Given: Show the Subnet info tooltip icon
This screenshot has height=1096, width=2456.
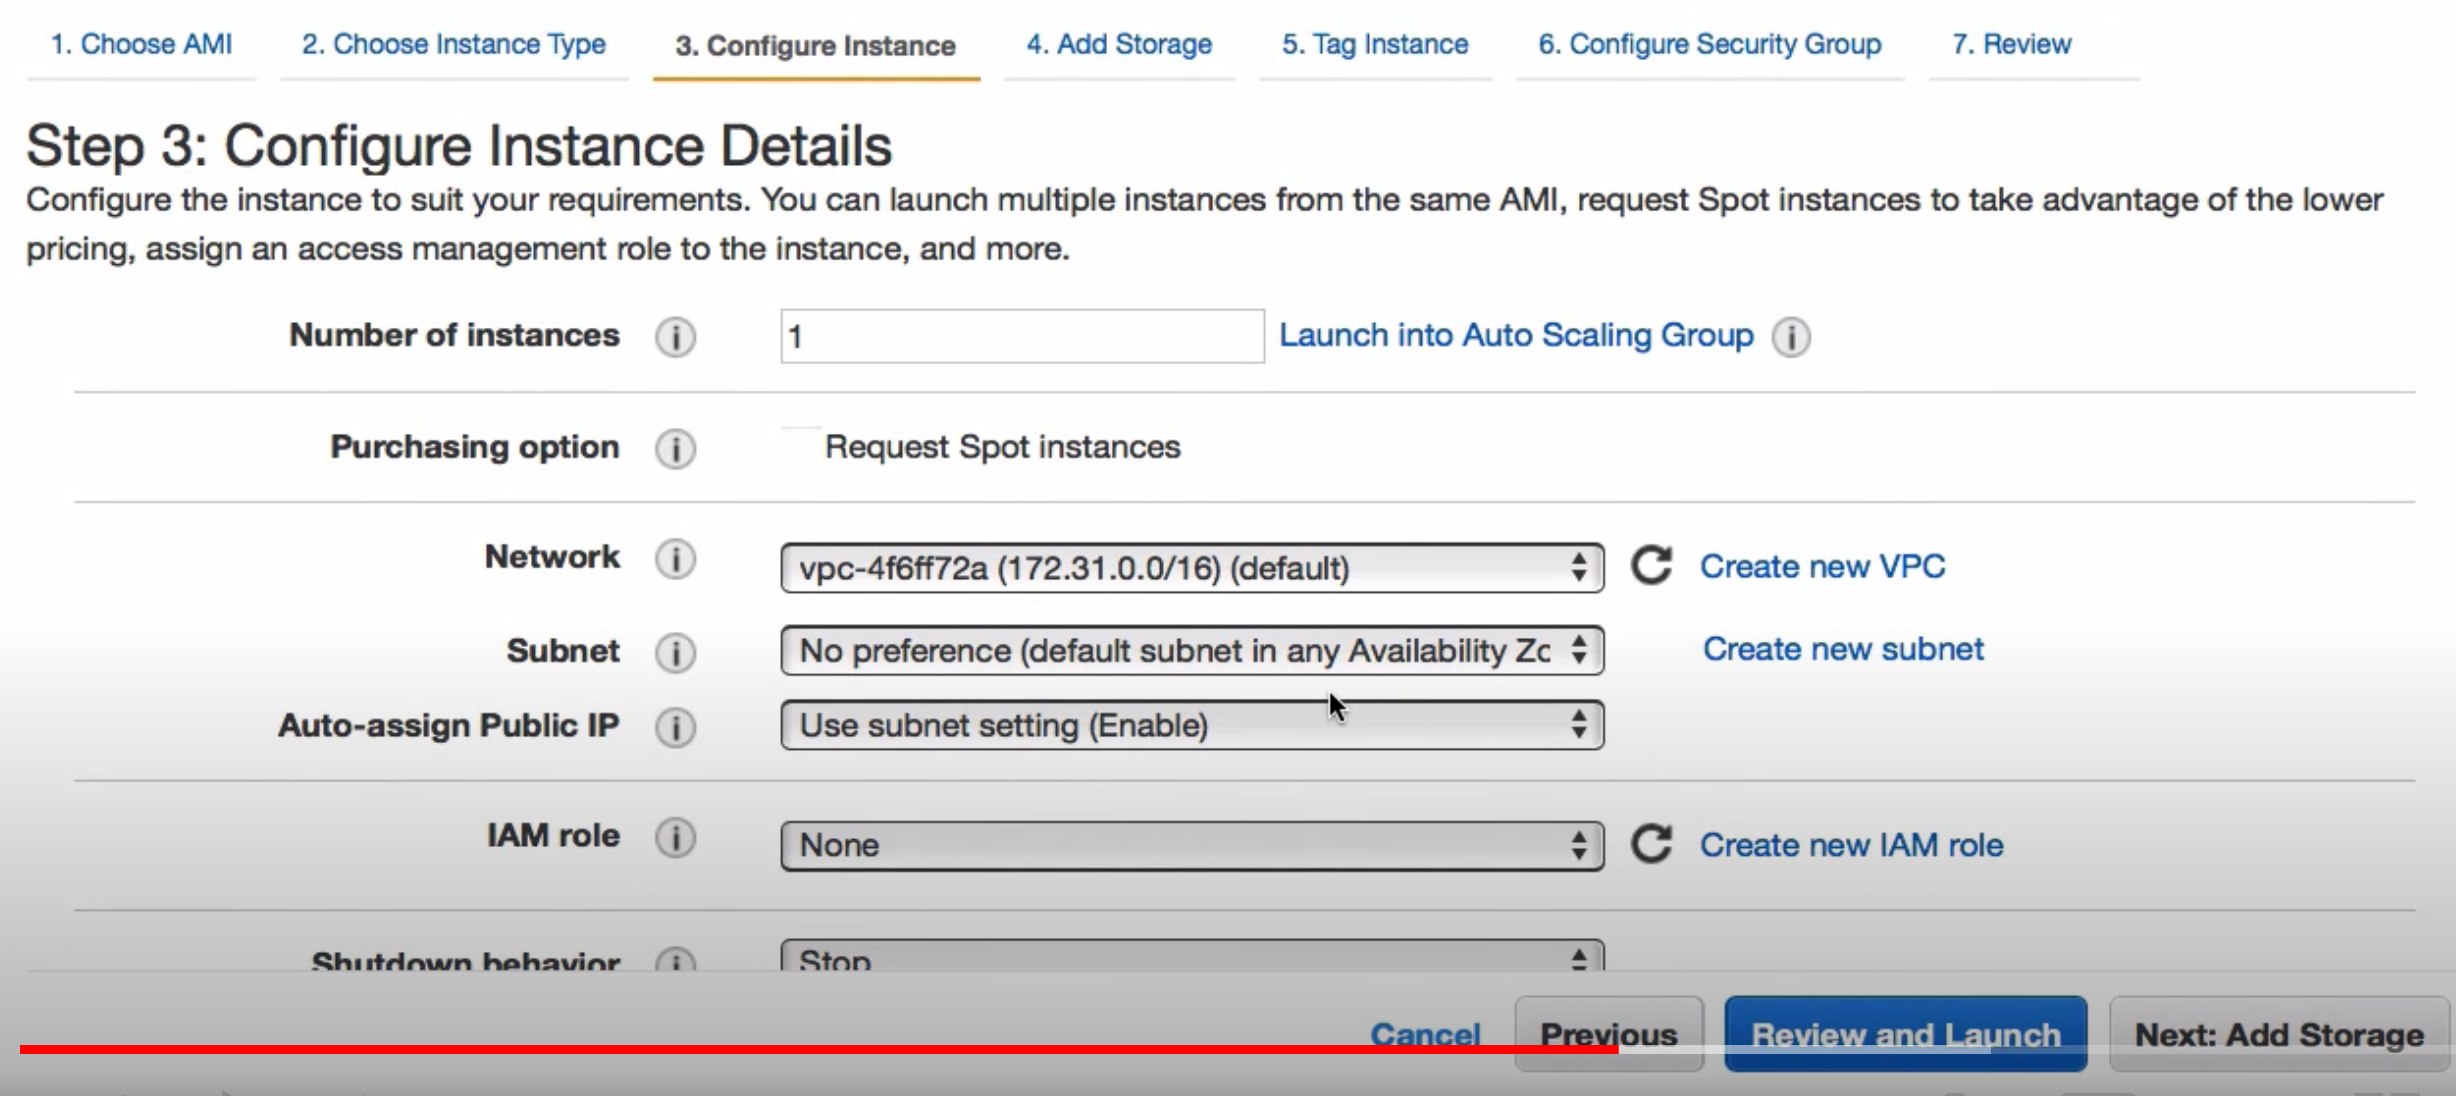Looking at the screenshot, I should pyautogui.click(x=676, y=653).
